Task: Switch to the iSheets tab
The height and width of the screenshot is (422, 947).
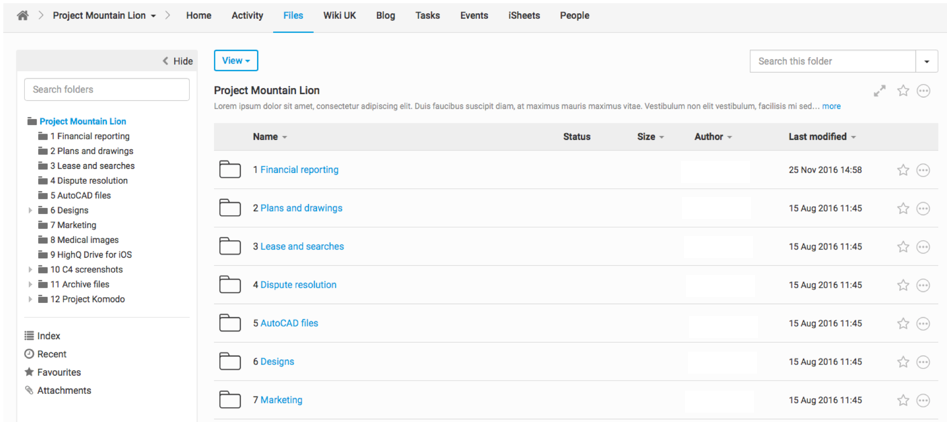Action: (x=524, y=16)
